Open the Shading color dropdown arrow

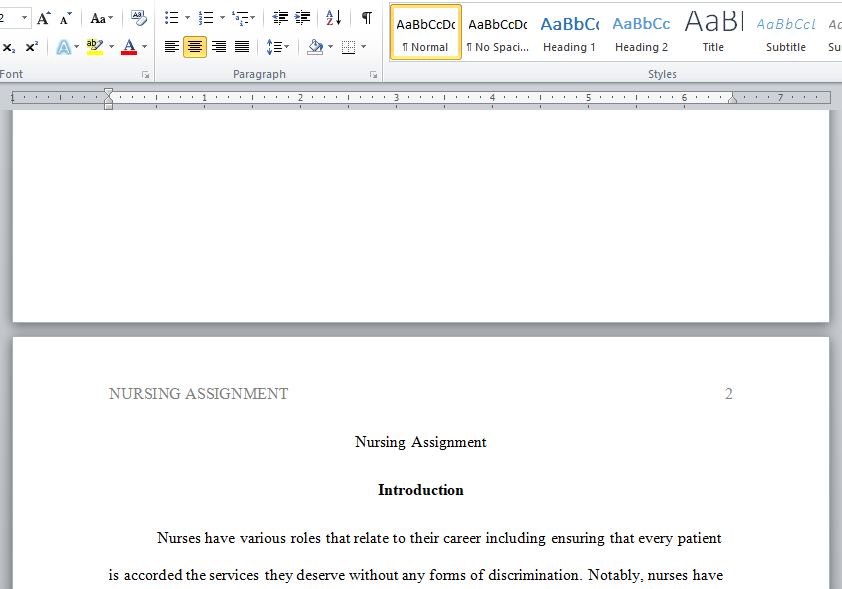point(330,47)
